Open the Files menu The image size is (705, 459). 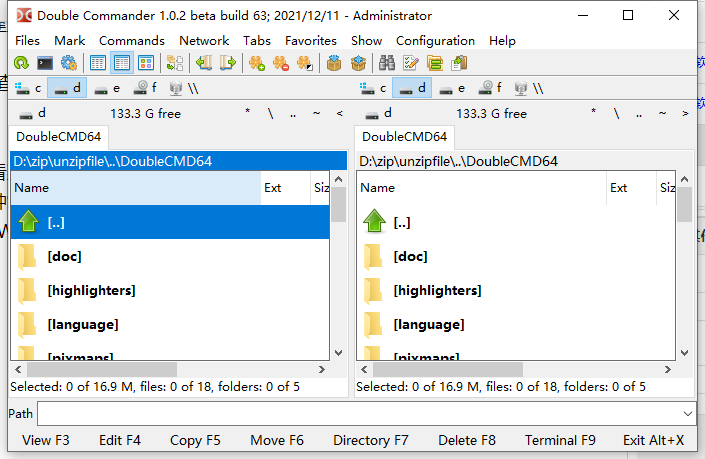tap(27, 41)
